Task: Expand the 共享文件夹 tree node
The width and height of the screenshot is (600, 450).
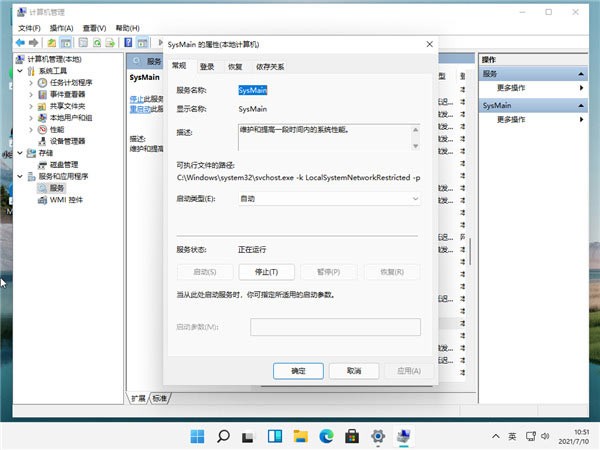Action: click(31, 106)
